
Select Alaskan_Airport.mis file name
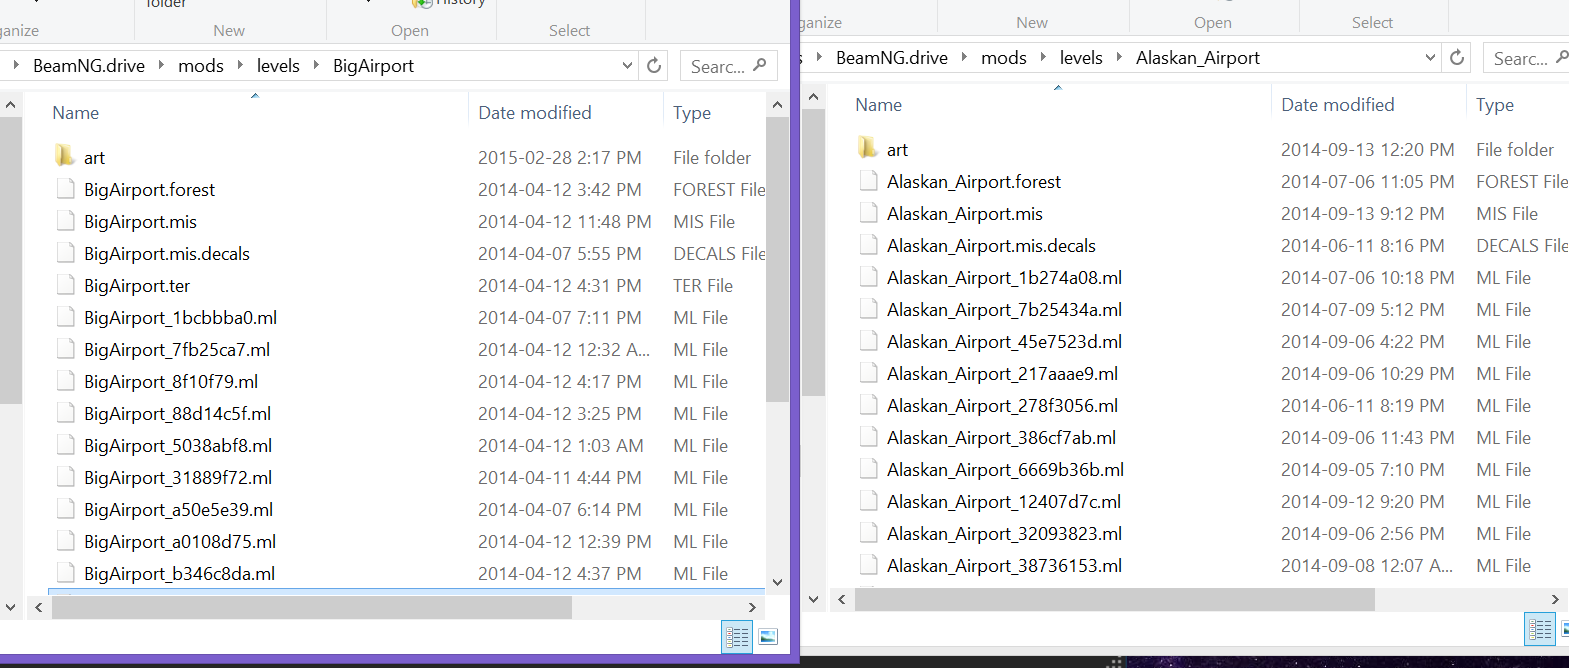click(965, 214)
